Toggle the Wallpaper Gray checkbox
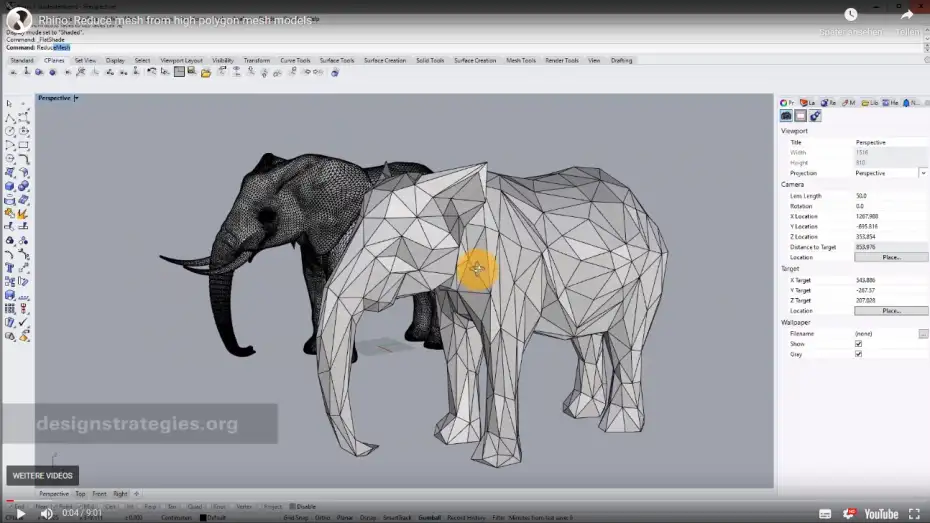Image resolution: width=930 pixels, height=523 pixels. [858, 354]
